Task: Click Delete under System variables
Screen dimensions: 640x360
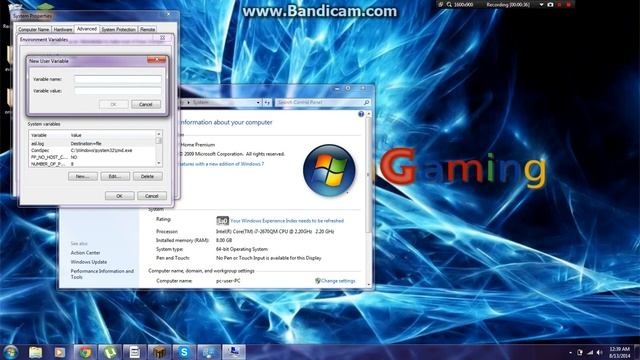Action: click(x=147, y=176)
